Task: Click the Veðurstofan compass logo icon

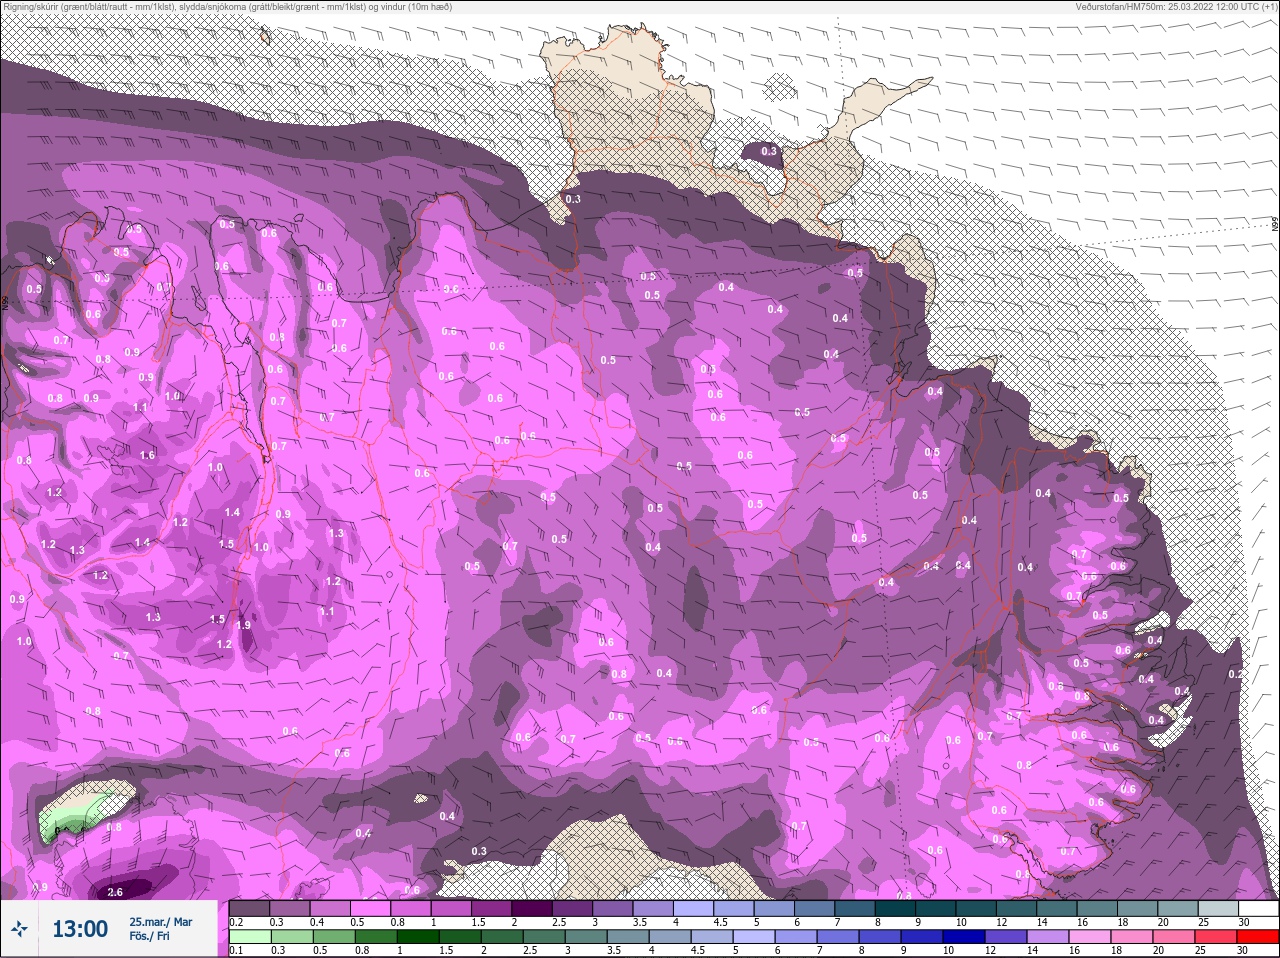Action: point(18,930)
